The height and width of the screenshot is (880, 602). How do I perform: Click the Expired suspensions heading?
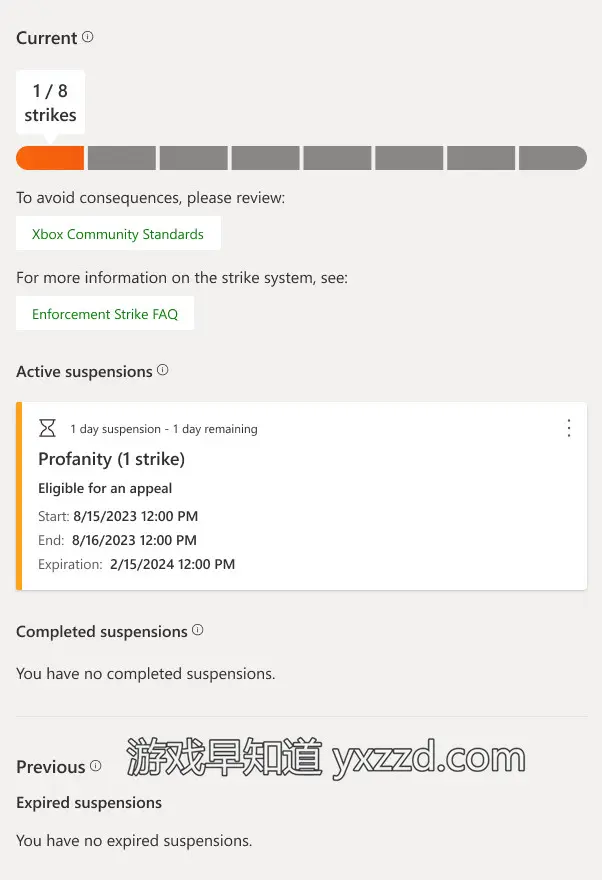pos(89,802)
